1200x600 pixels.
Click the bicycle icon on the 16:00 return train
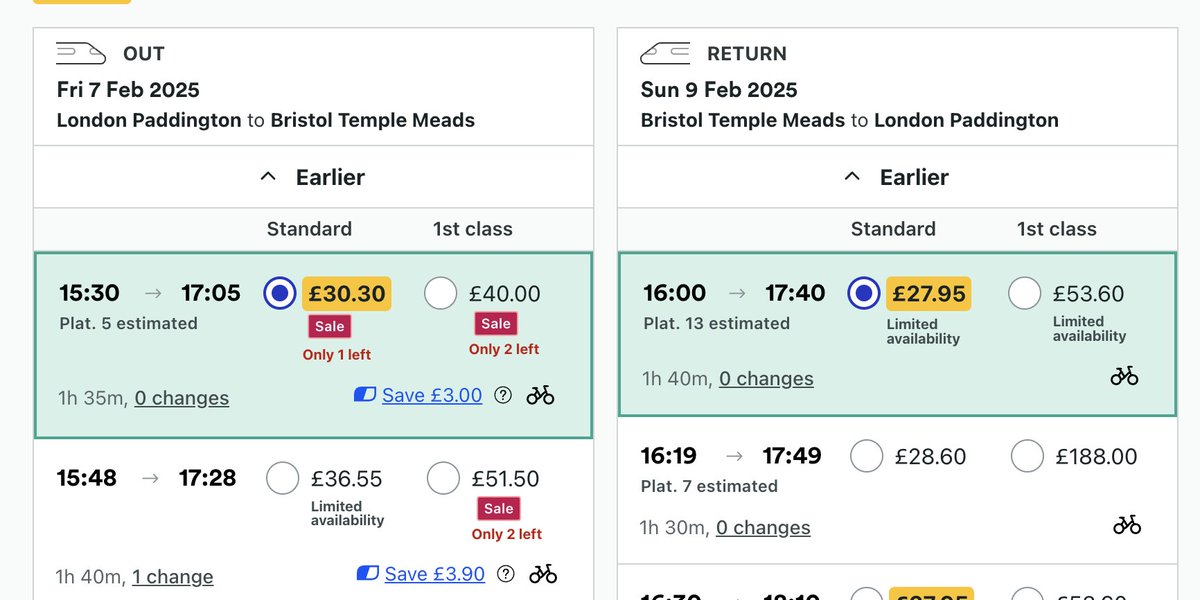(x=1124, y=376)
